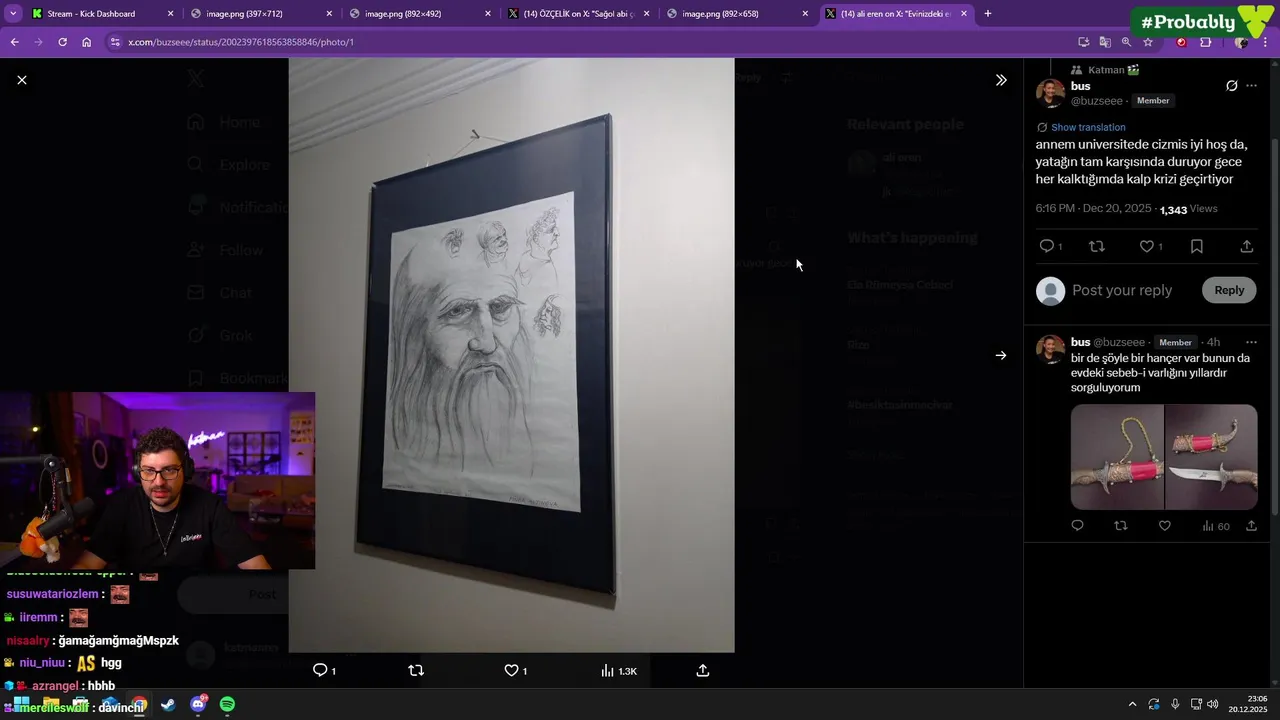Click the zoom icon in address bar
Viewport: 1280px width, 720px height.
(1126, 42)
